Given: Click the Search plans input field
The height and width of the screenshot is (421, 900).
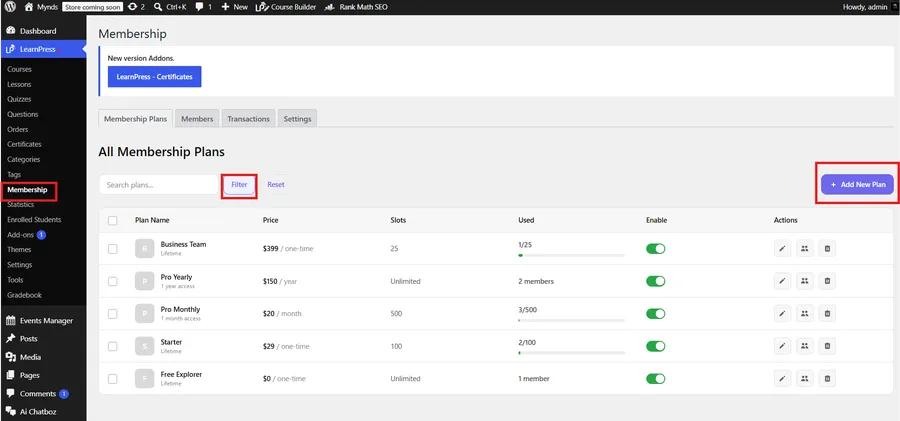Looking at the screenshot, I should tap(158, 185).
